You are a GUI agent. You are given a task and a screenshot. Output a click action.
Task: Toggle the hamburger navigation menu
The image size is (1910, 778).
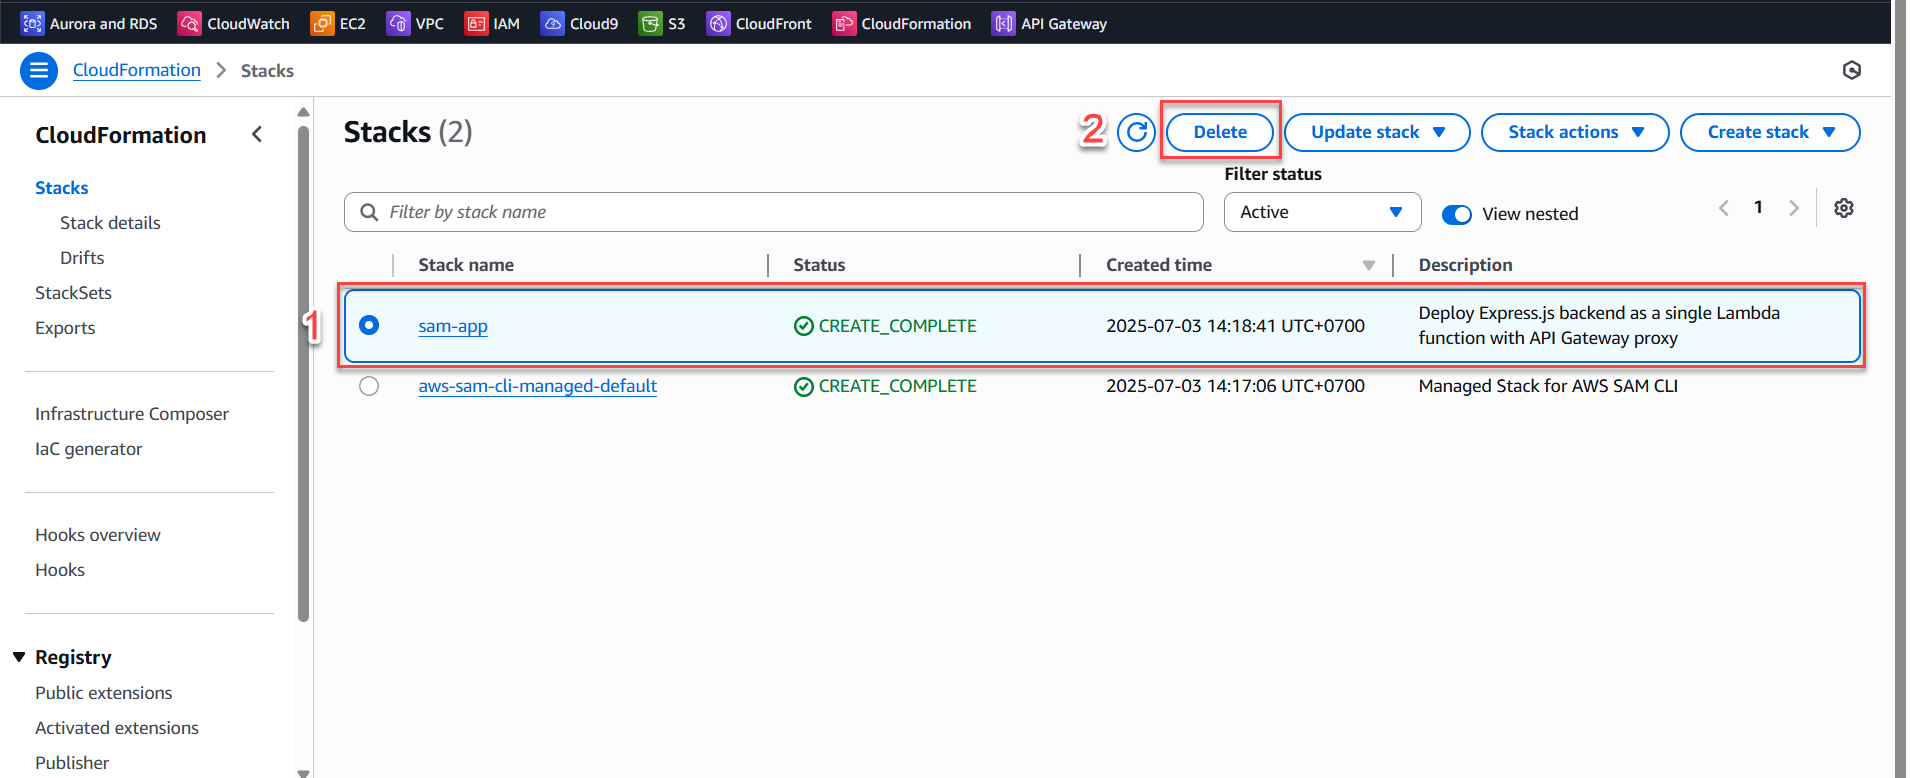coord(39,70)
